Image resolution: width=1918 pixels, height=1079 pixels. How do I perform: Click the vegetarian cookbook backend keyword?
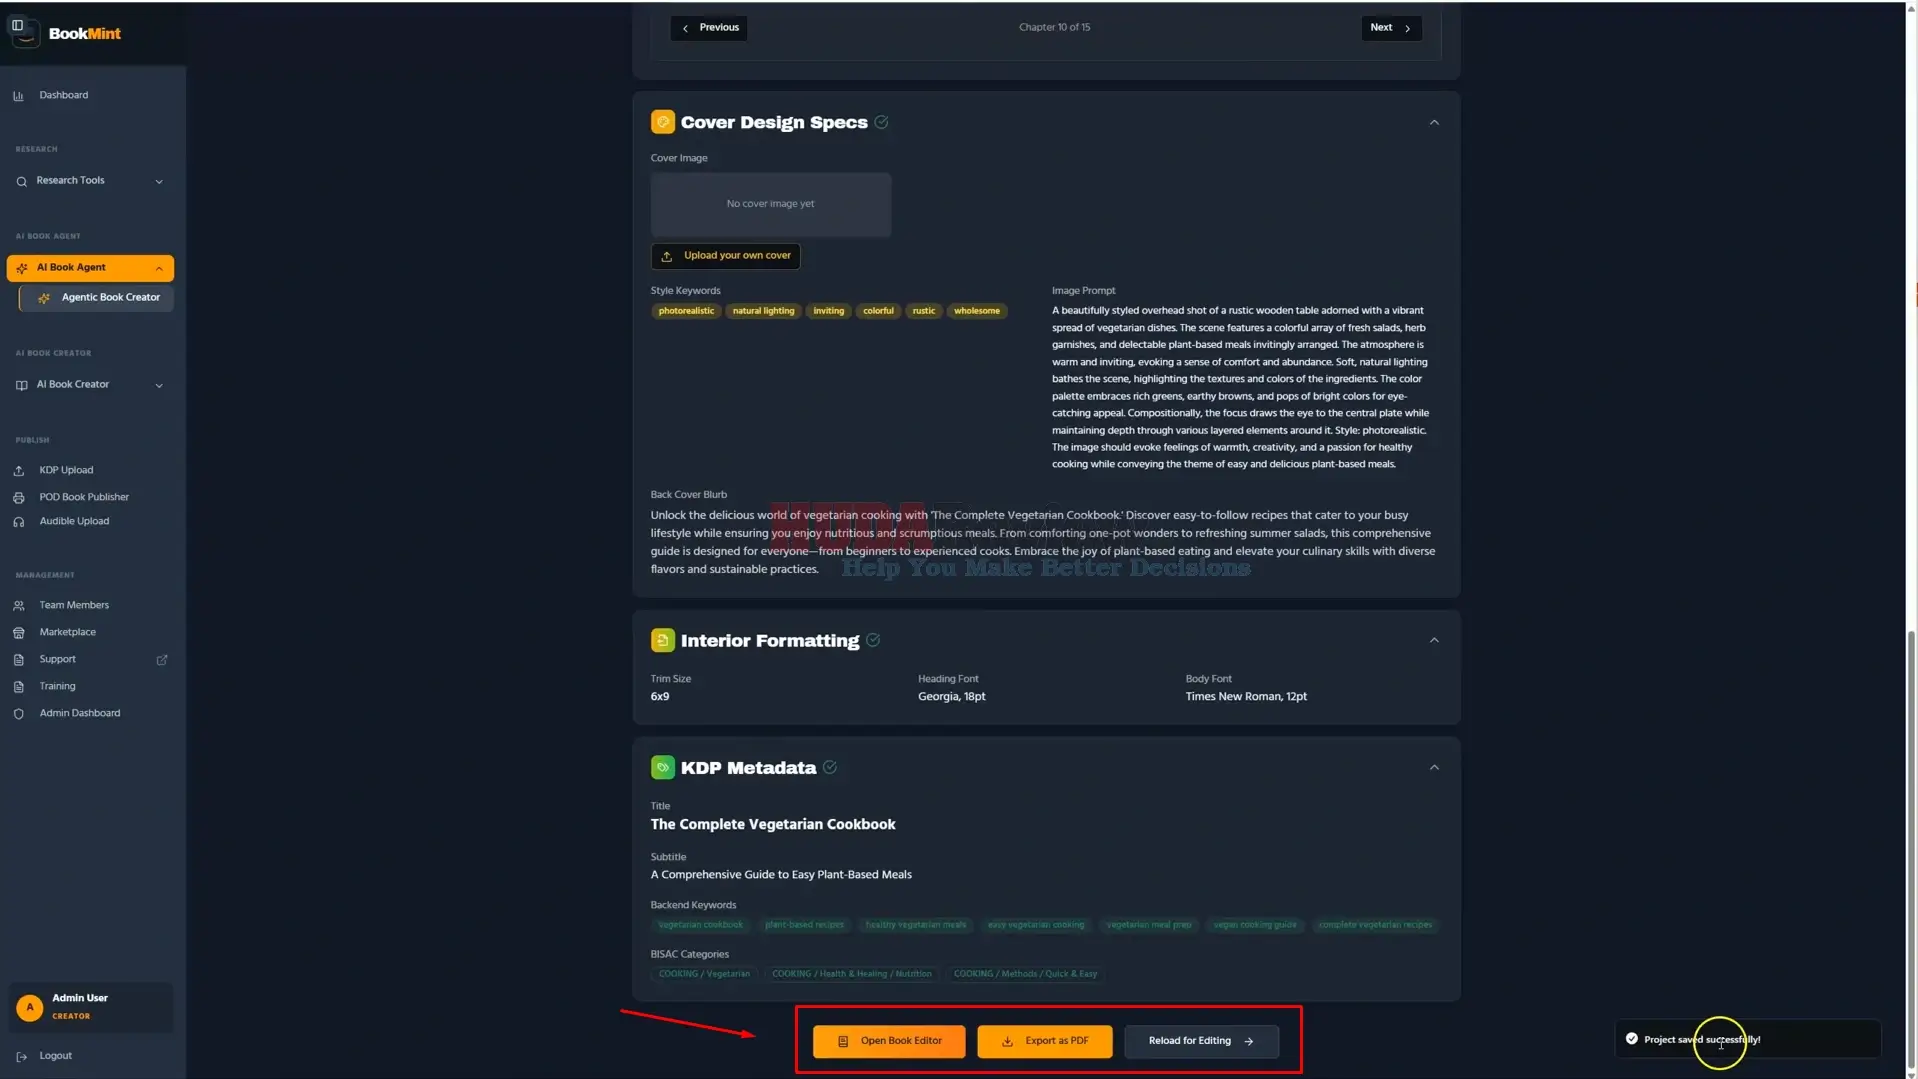coord(700,925)
